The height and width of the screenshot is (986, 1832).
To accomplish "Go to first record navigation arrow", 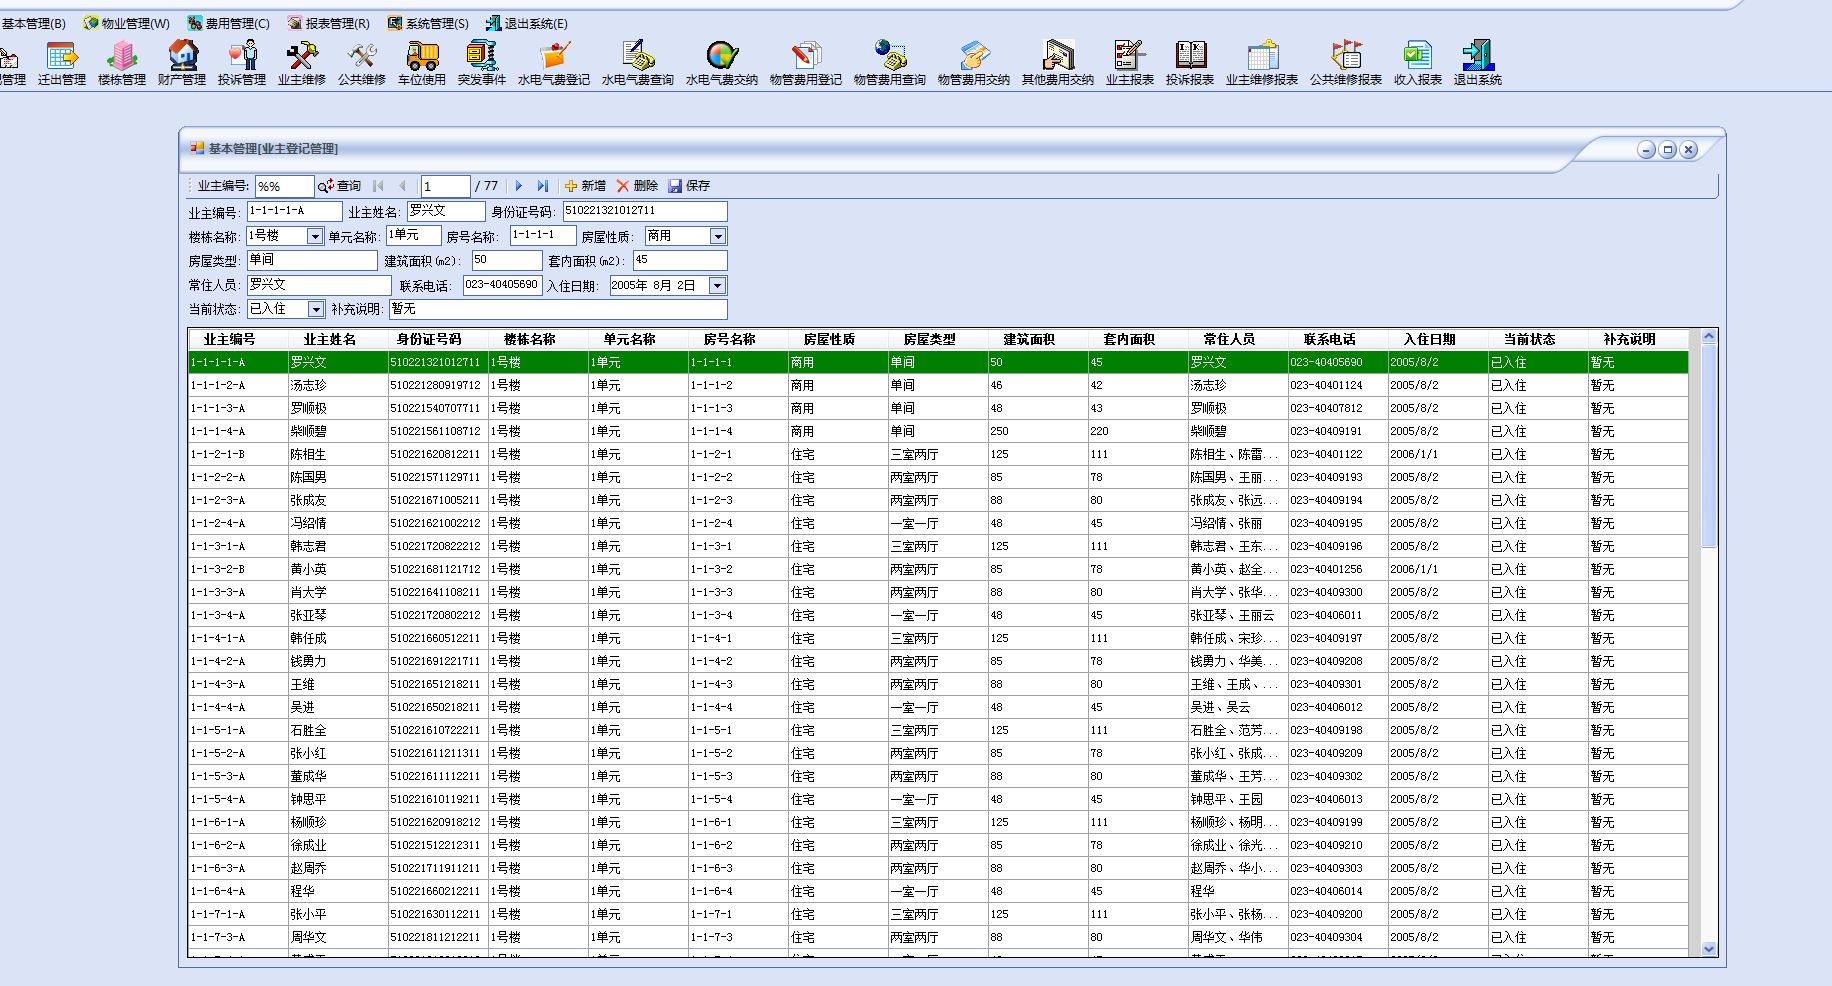I will click(x=379, y=186).
